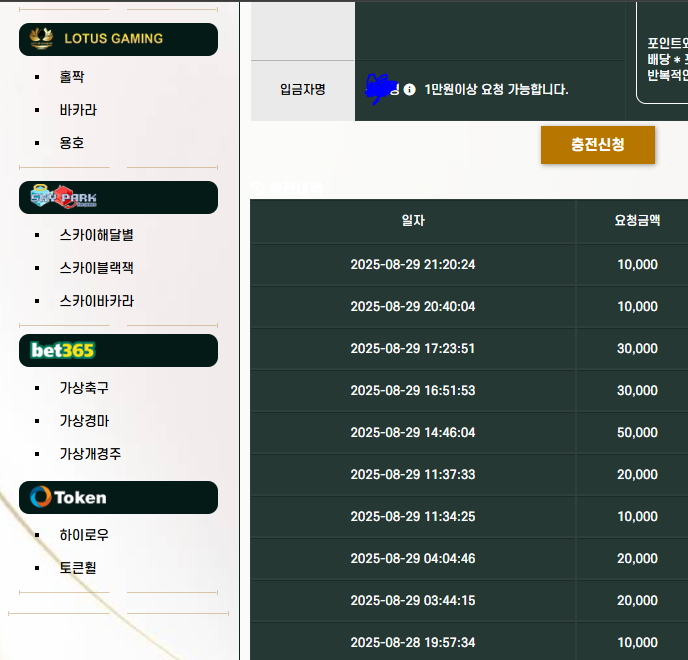Open the Token category banner
The image size is (688, 660).
click(118, 498)
